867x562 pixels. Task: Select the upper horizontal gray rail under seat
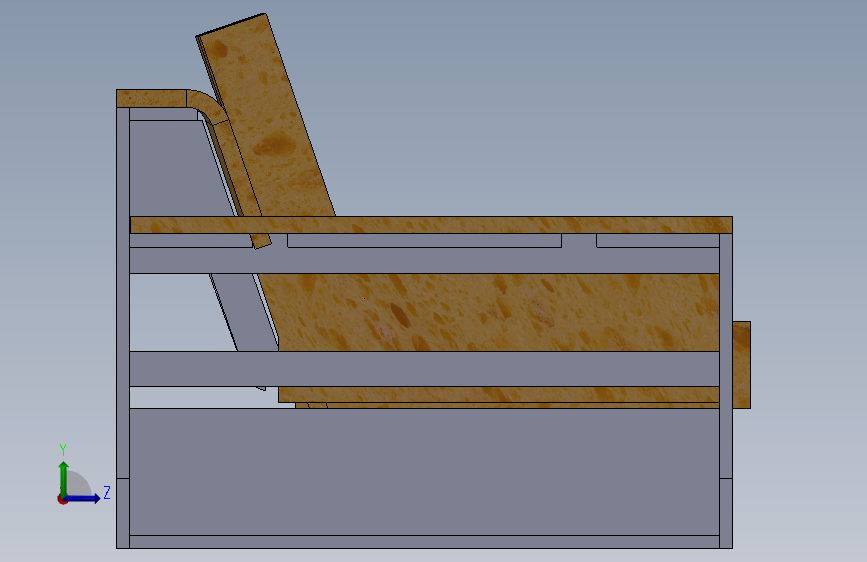(x=424, y=260)
